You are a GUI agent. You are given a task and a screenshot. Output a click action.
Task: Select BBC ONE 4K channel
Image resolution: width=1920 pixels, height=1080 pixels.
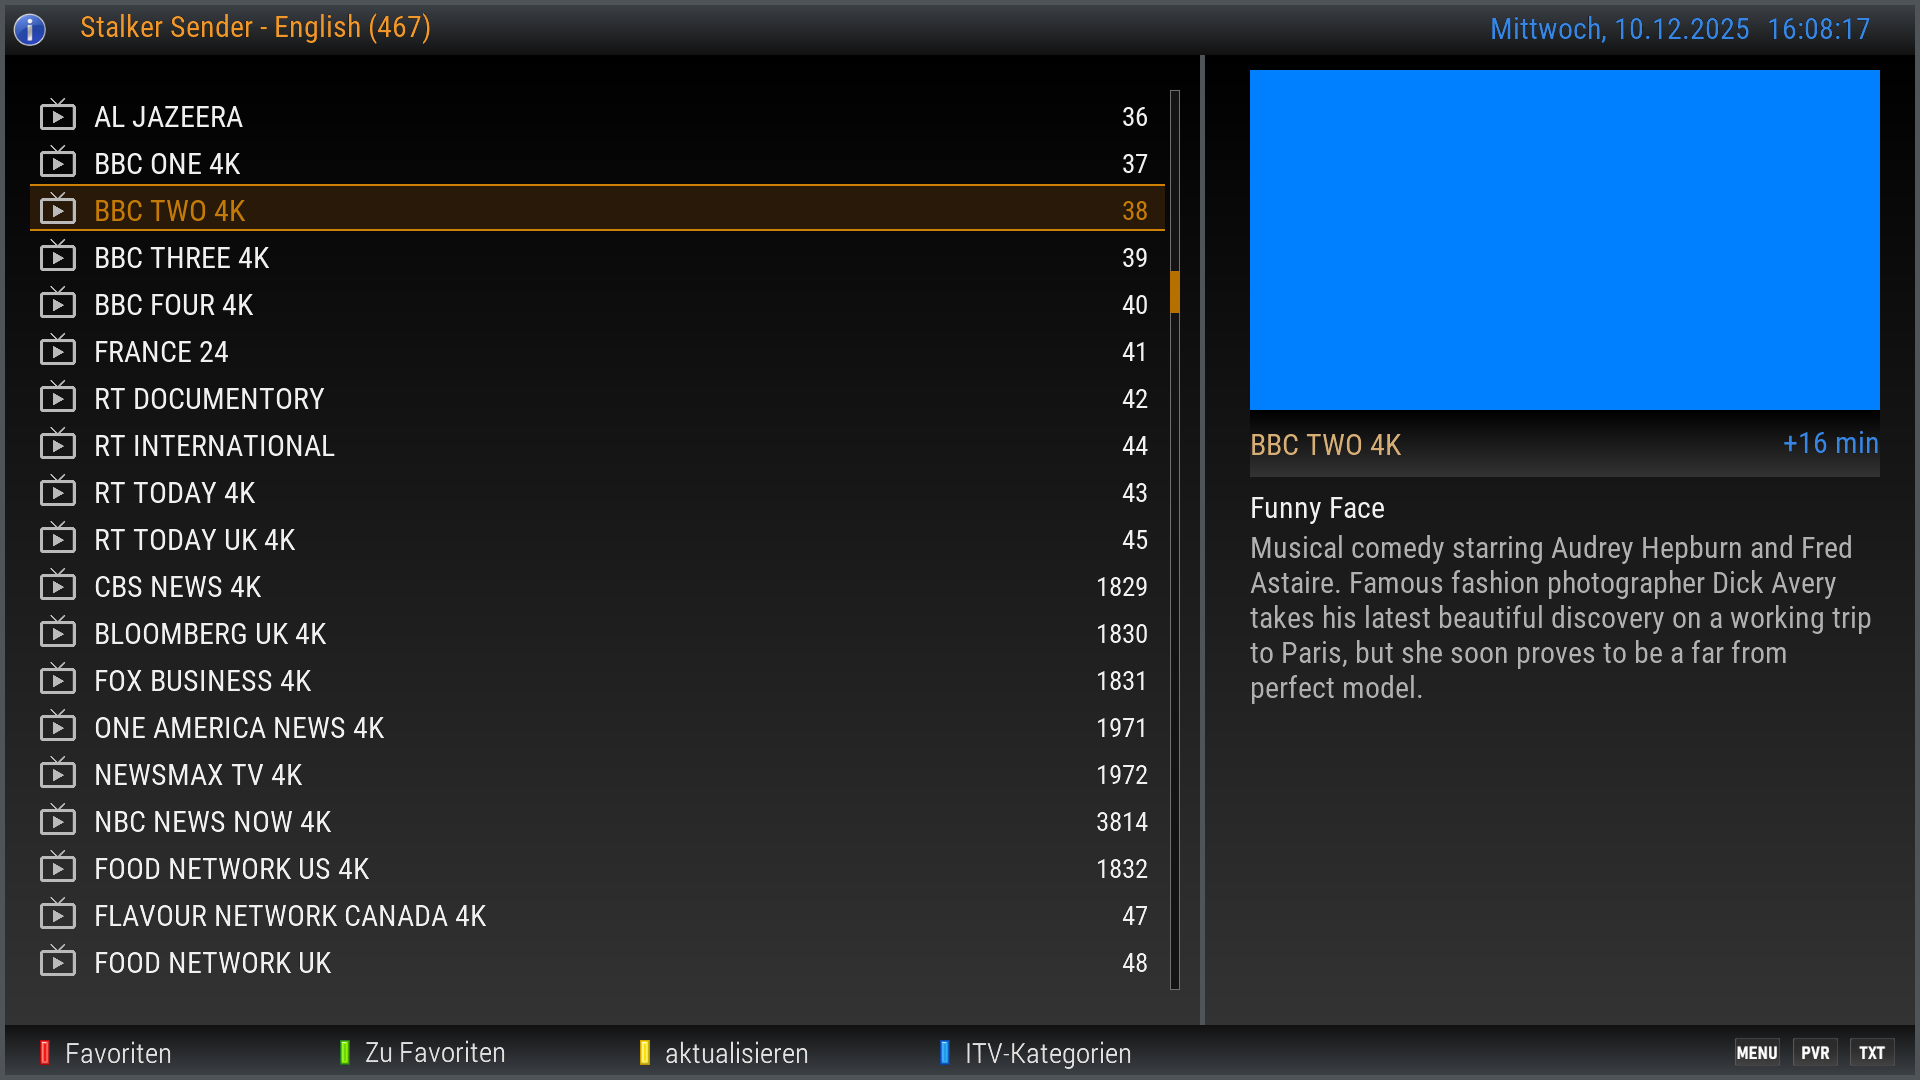(x=168, y=164)
